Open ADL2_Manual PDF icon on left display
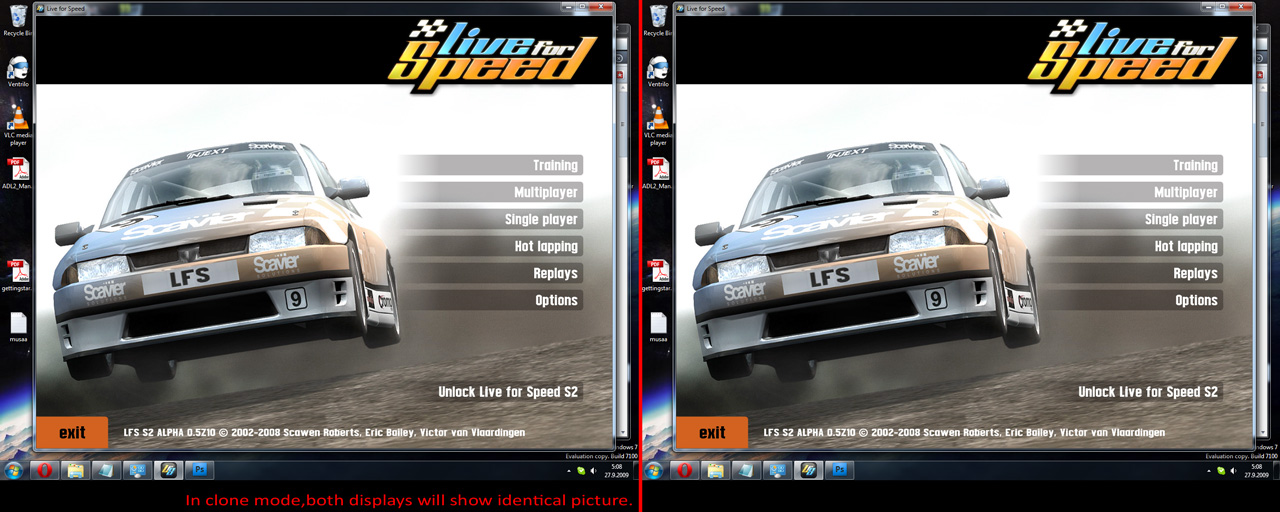The height and width of the screenshot is (512, 1280). coord(17,175)
